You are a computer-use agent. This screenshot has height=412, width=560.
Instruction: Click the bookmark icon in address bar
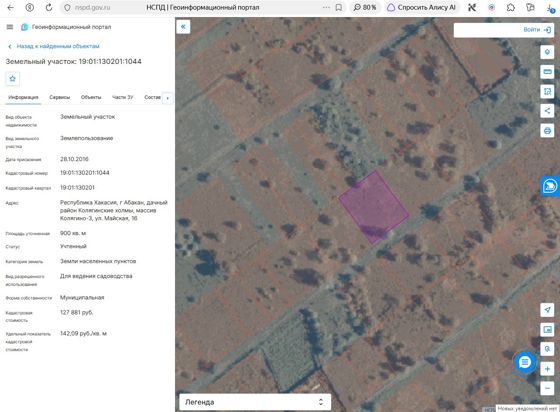[x=339, y=7]
